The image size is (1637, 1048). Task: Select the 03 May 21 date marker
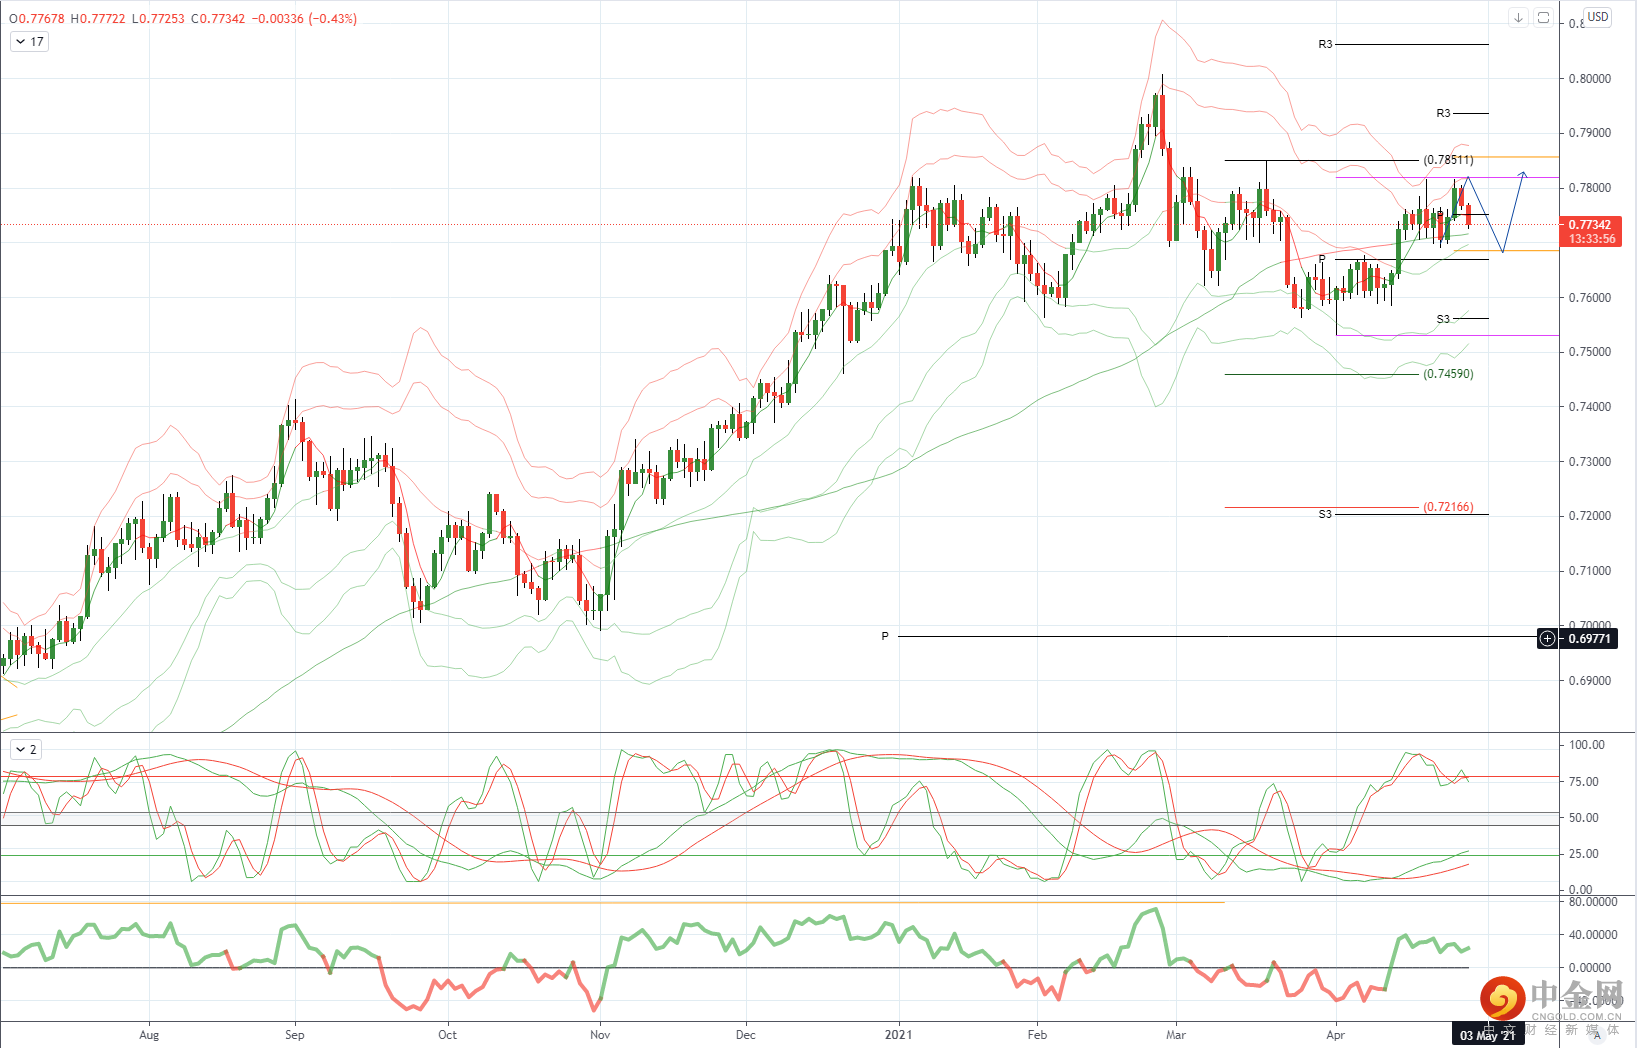[1487, 1035]
